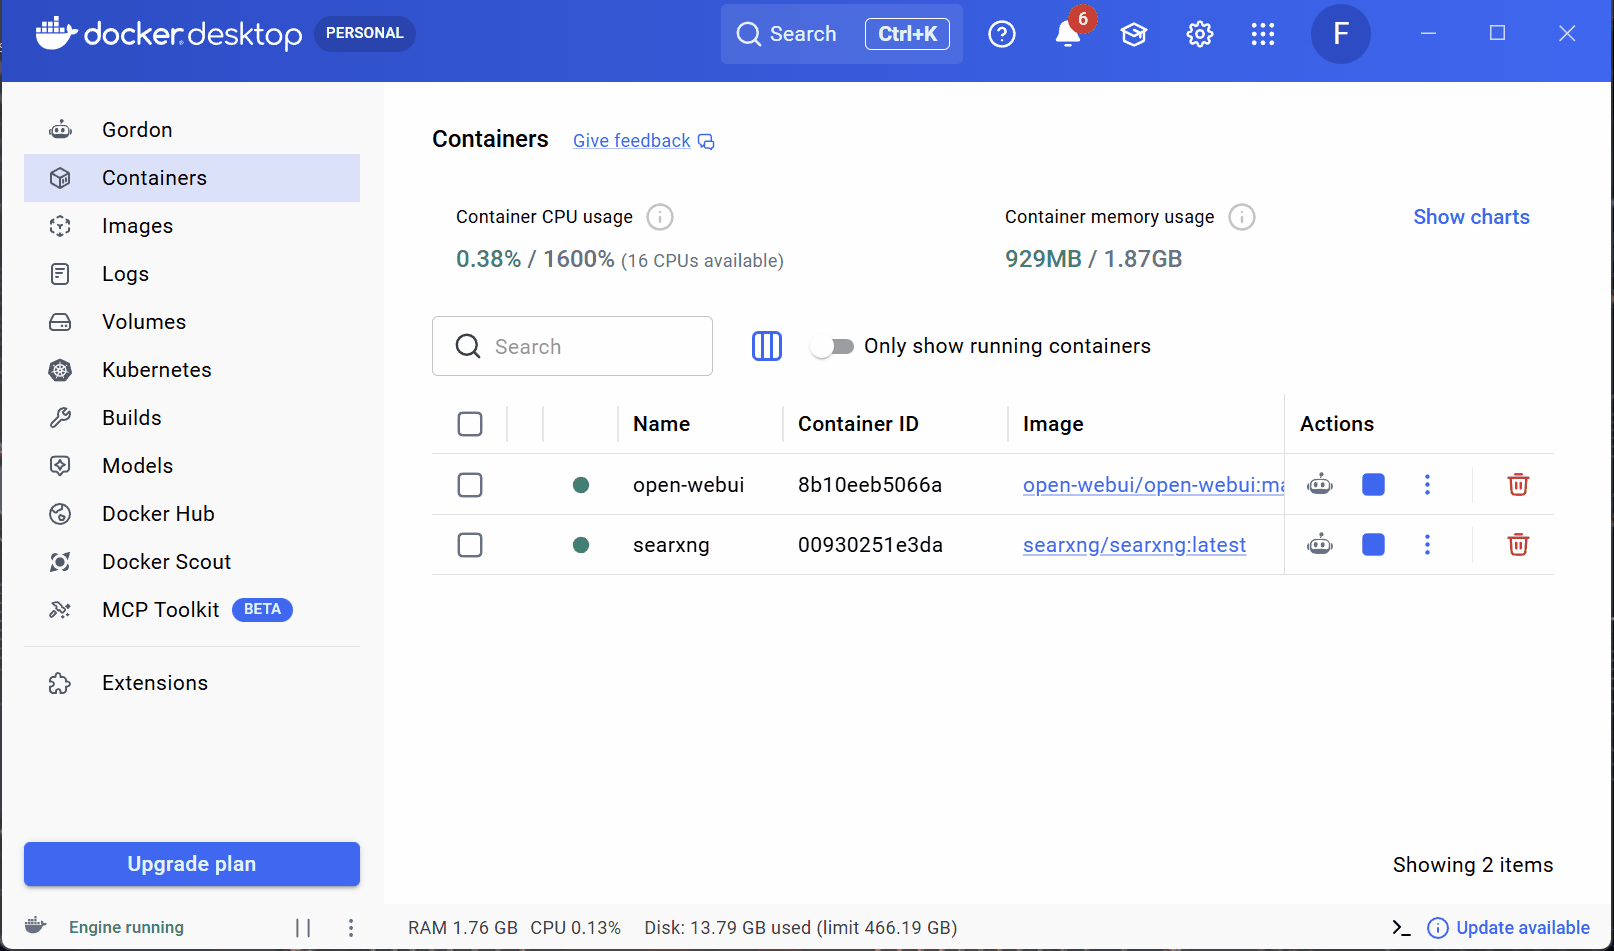This screenshot has width=1614, height=951.
Task: Open Logs in the sidebar
Action: click(192, 274)
